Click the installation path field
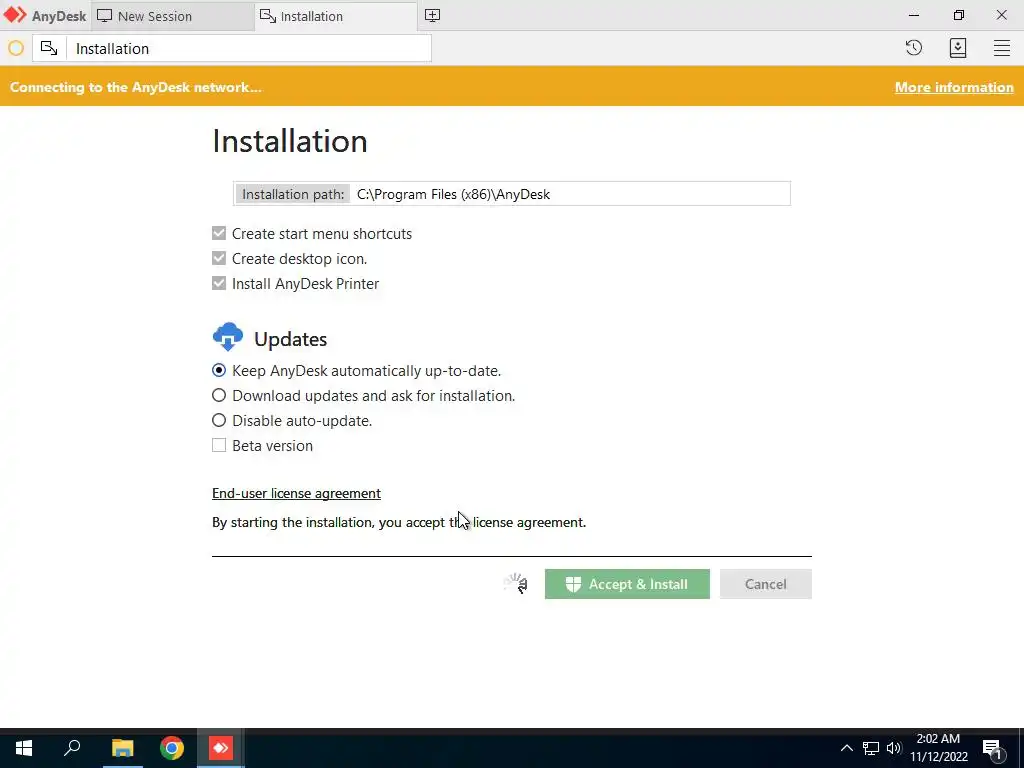Viewport: 1024px width, 768px height. (x=511, y=194)
